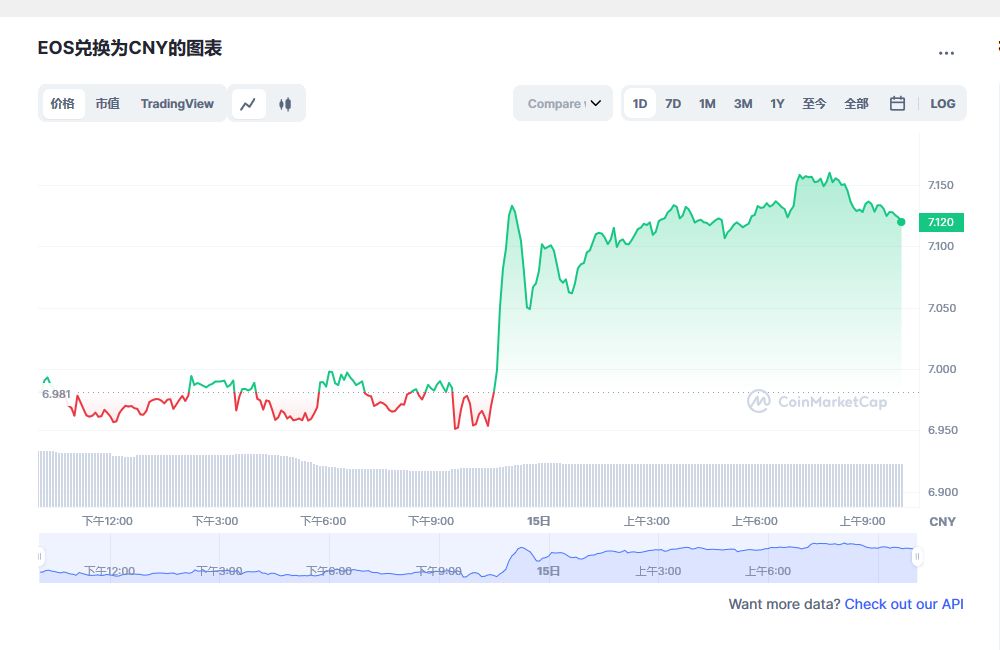Click the Compare dropdown chevron arrow
This screenshot has height=650, width=1000.
(596, 103)
